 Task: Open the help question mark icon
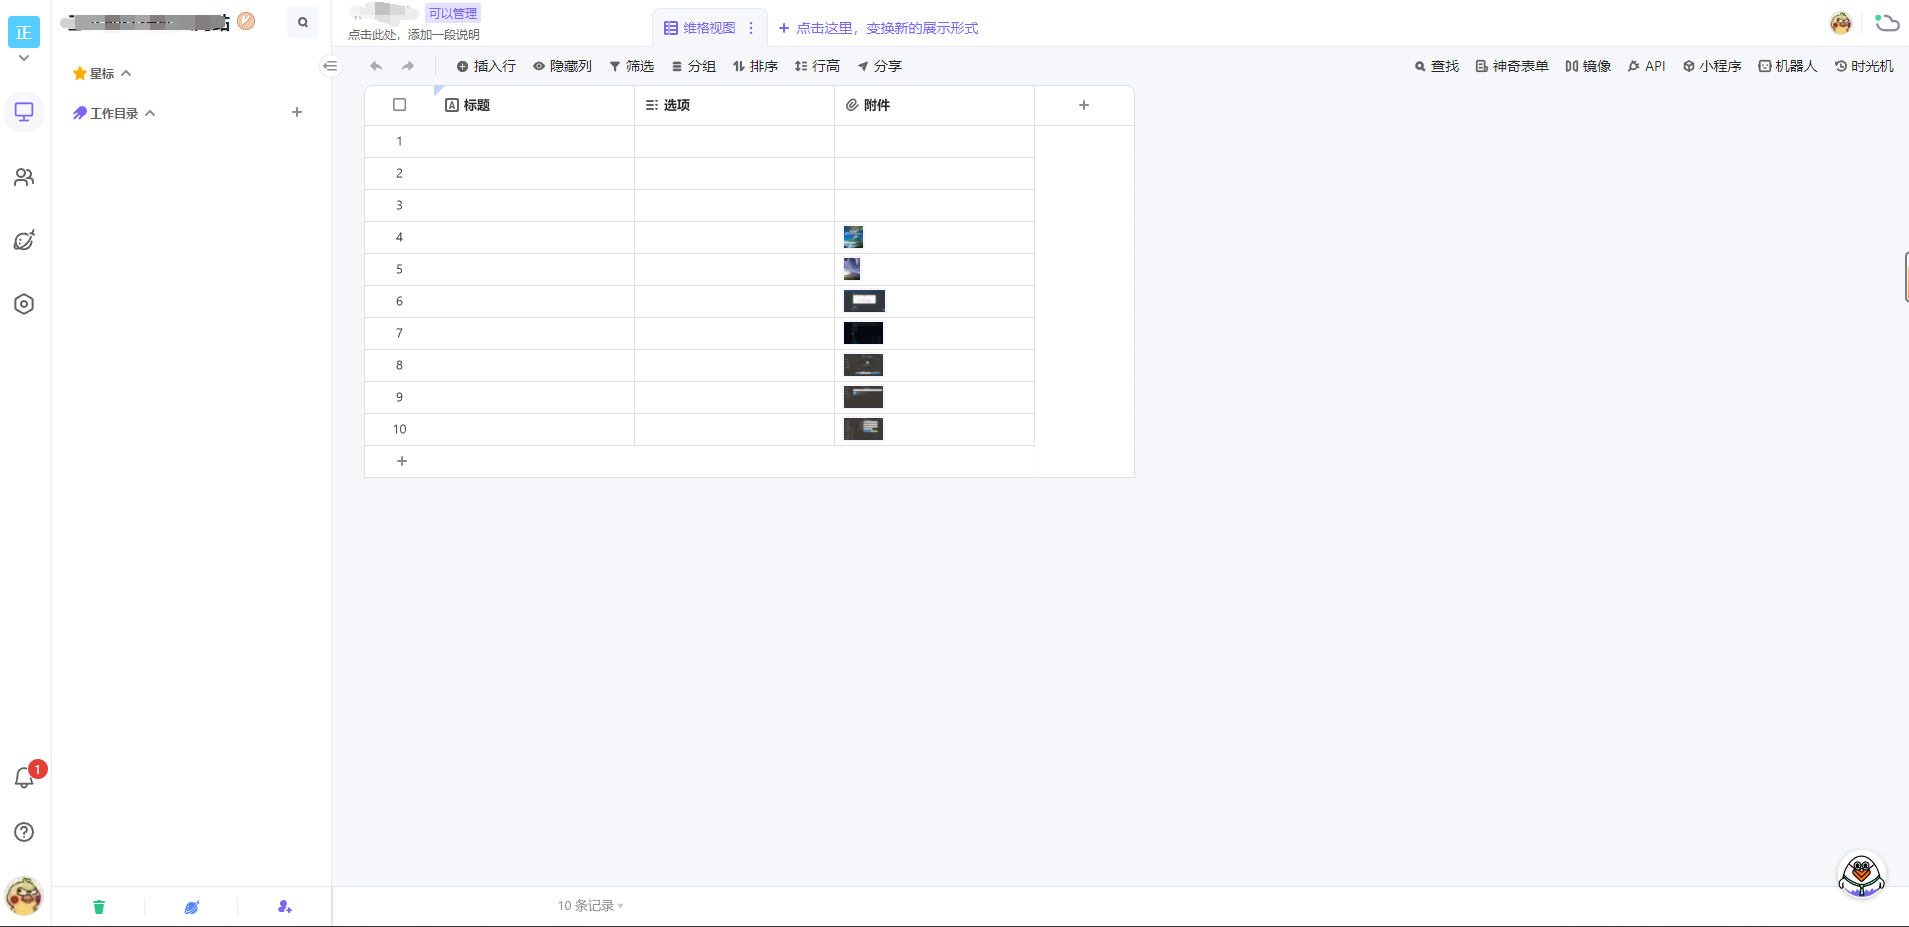point(24,832)
